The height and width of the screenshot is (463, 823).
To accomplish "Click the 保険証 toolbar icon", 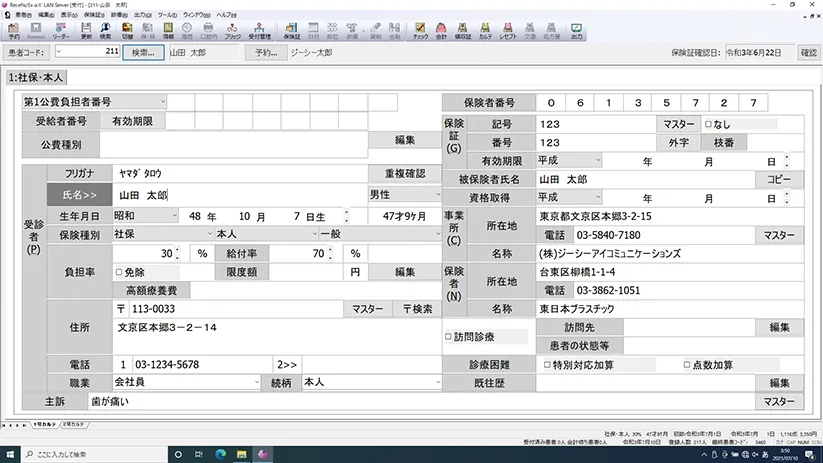I will click(x=292, y=30).
